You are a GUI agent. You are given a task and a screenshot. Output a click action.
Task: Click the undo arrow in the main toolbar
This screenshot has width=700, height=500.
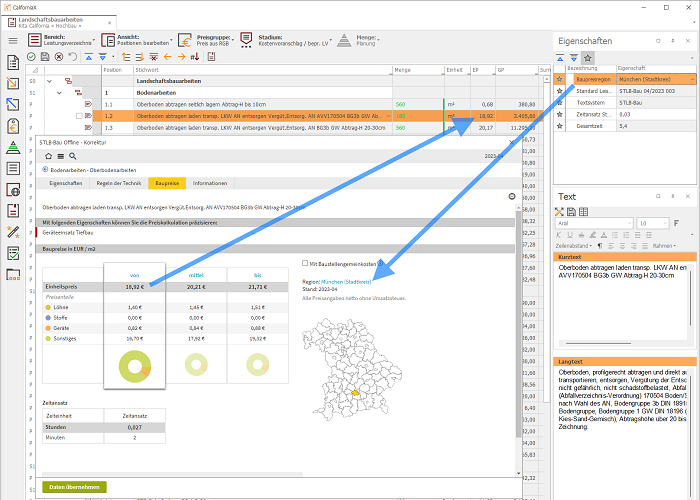tap(72, 57)
